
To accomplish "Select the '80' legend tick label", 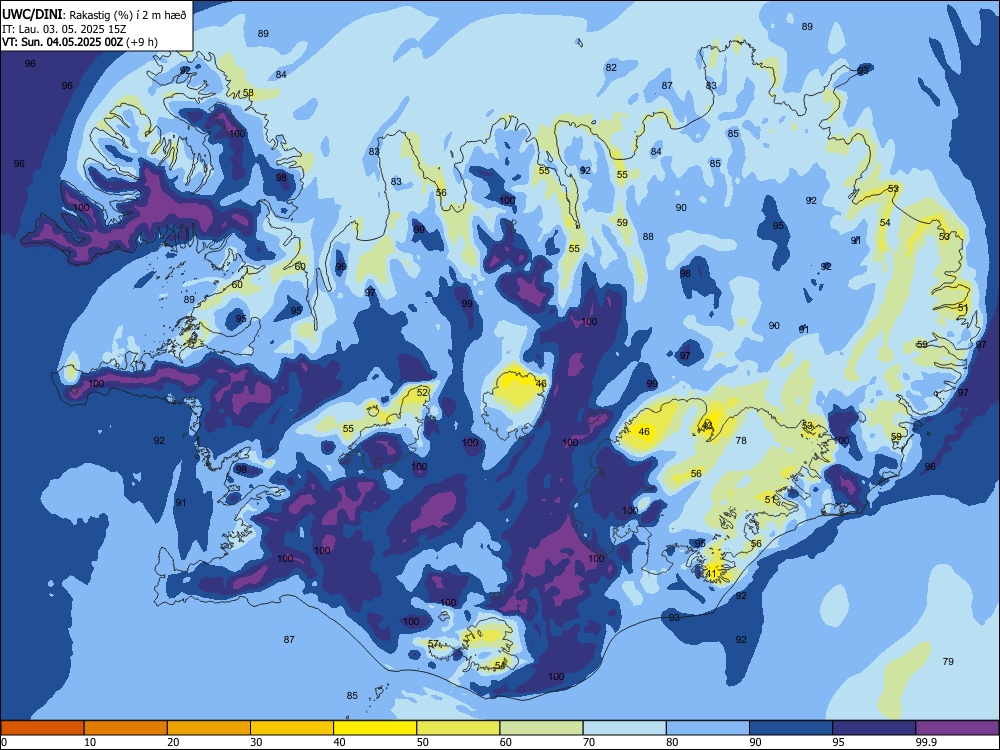I will click(672, 742).
